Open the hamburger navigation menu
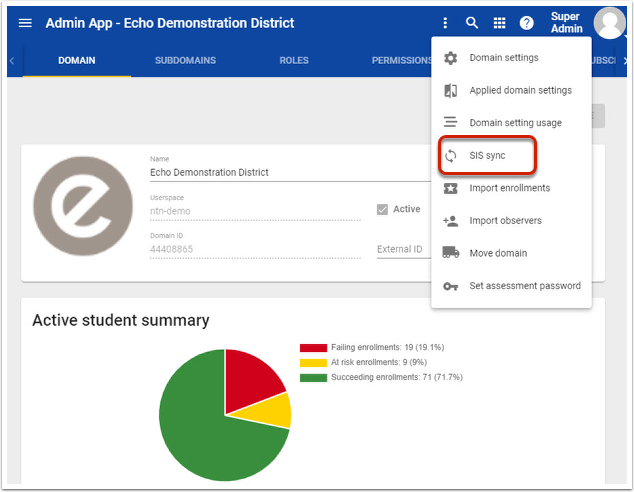The image size is (634, 492). pos(25,23)
